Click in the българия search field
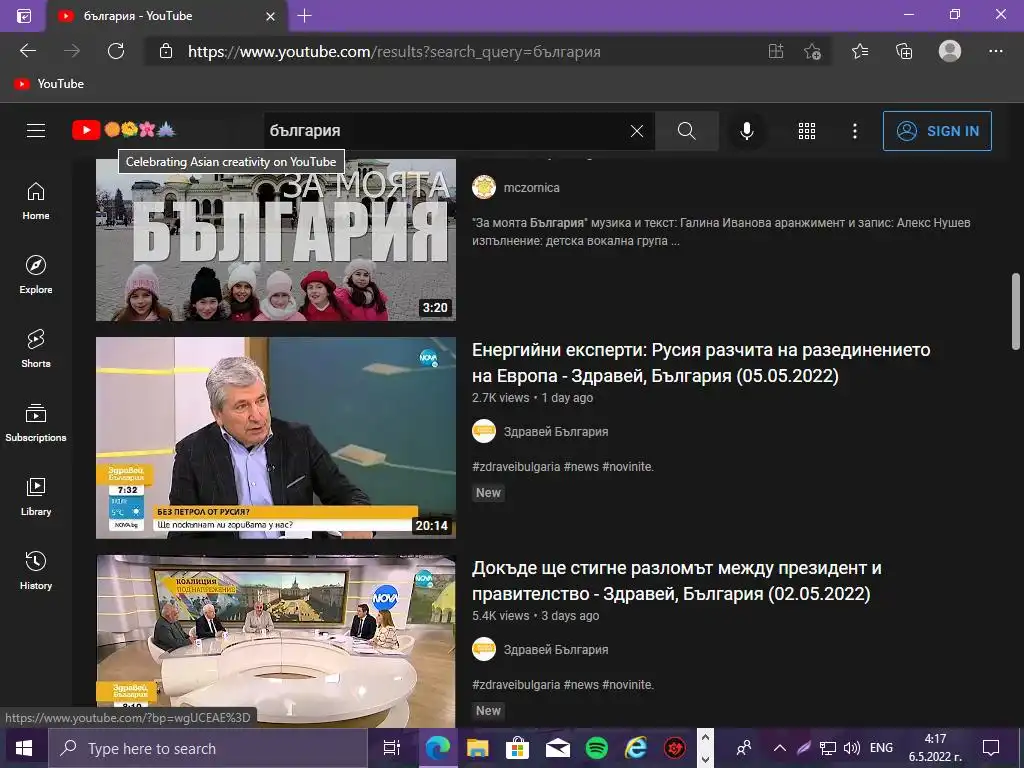The width and height of the screenshot is (1024, 768). point(444,131)
